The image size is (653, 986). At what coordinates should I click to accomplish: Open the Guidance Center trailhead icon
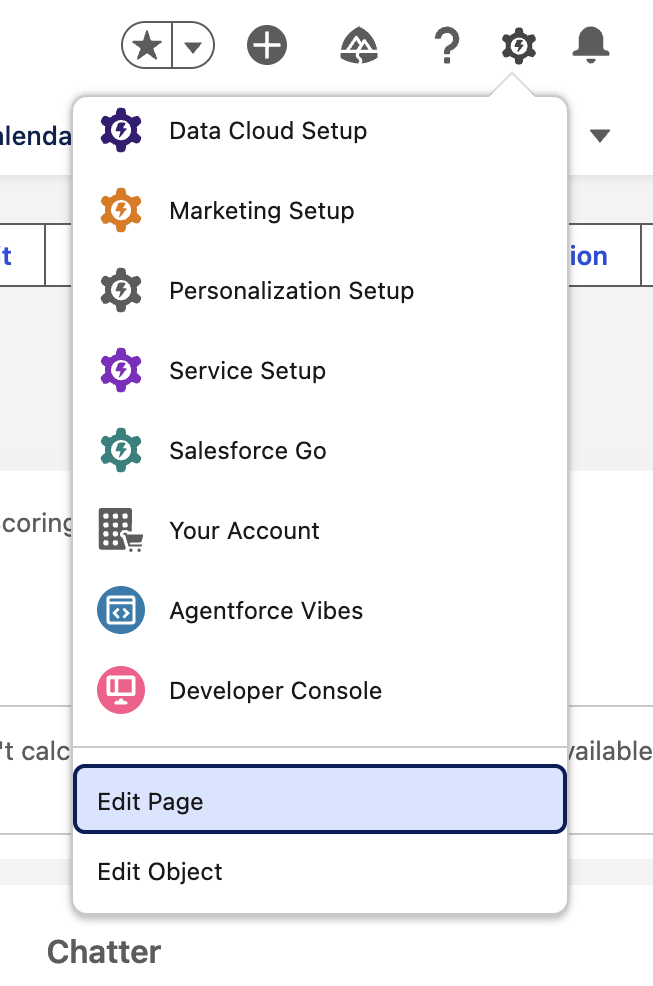(x=358, y=45)
